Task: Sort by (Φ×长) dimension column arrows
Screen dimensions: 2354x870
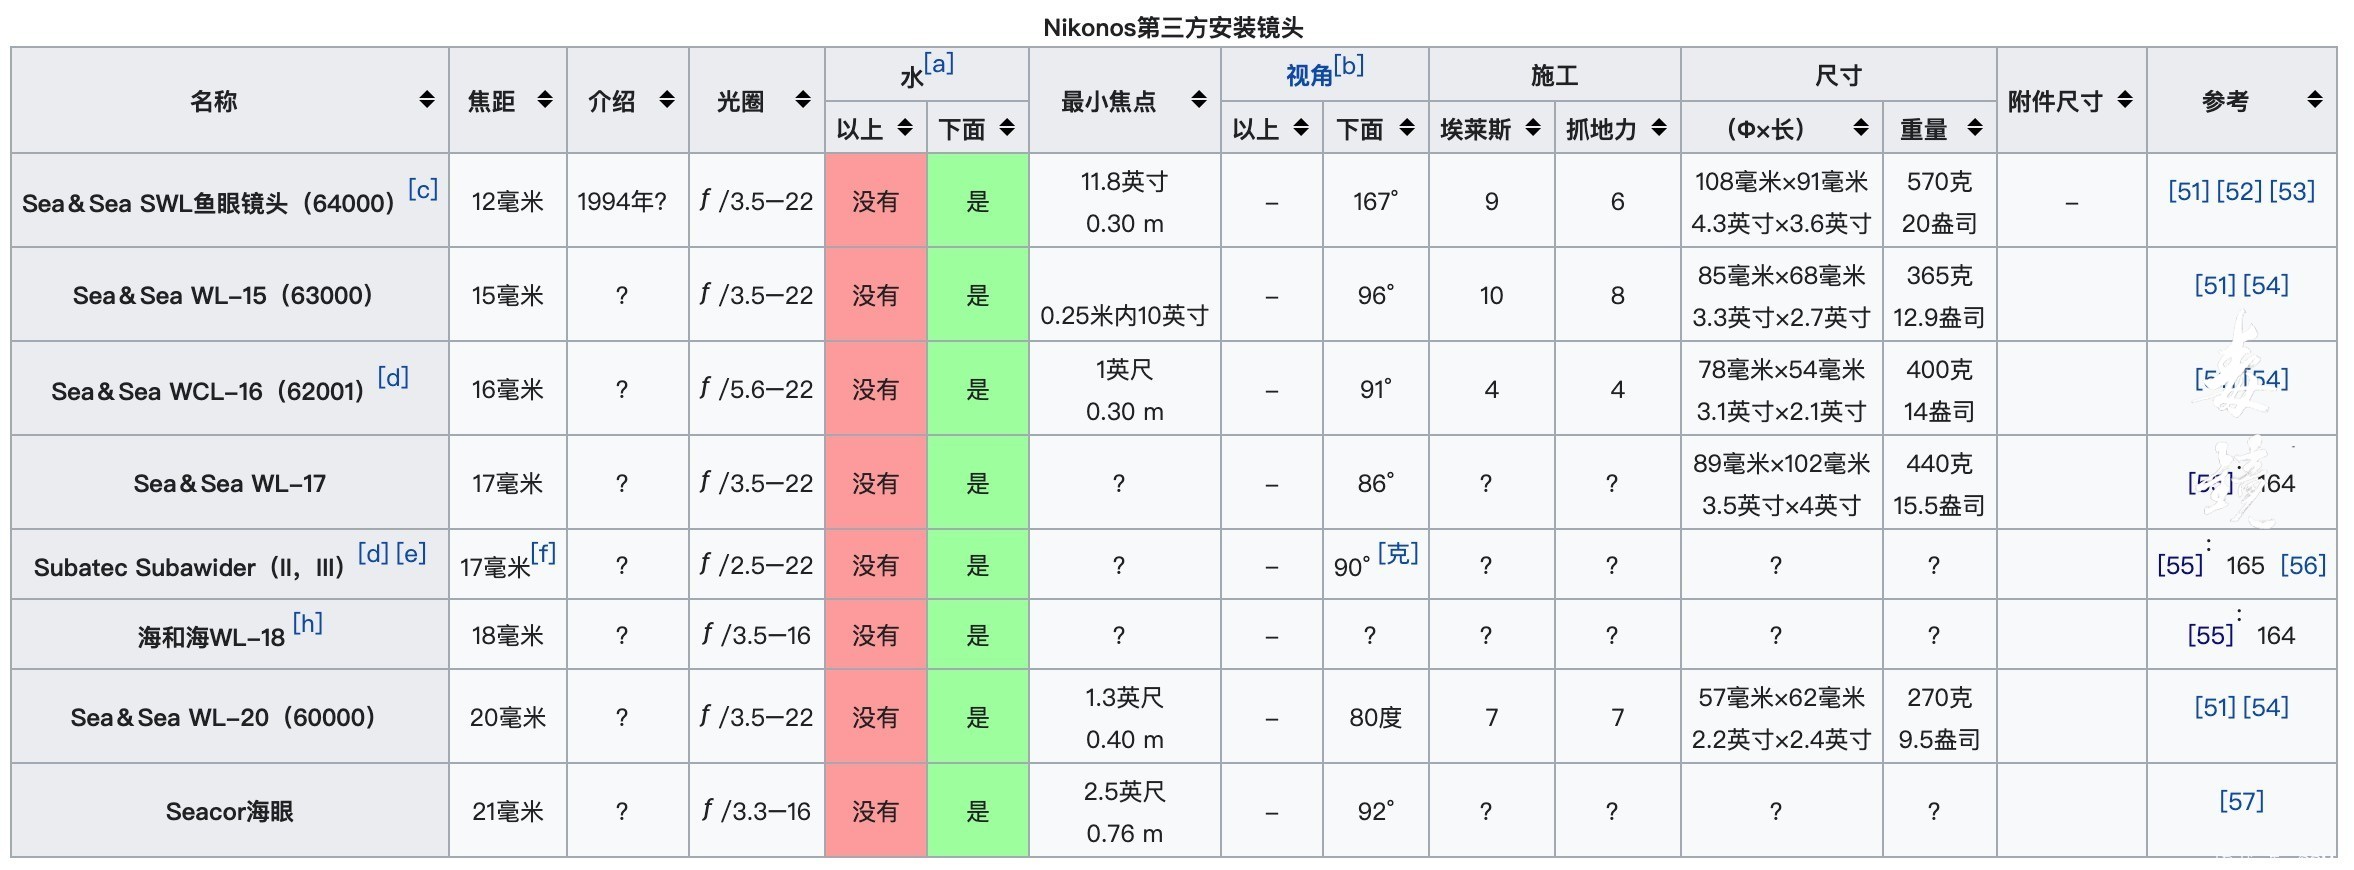Action: tap(1860, 128)
